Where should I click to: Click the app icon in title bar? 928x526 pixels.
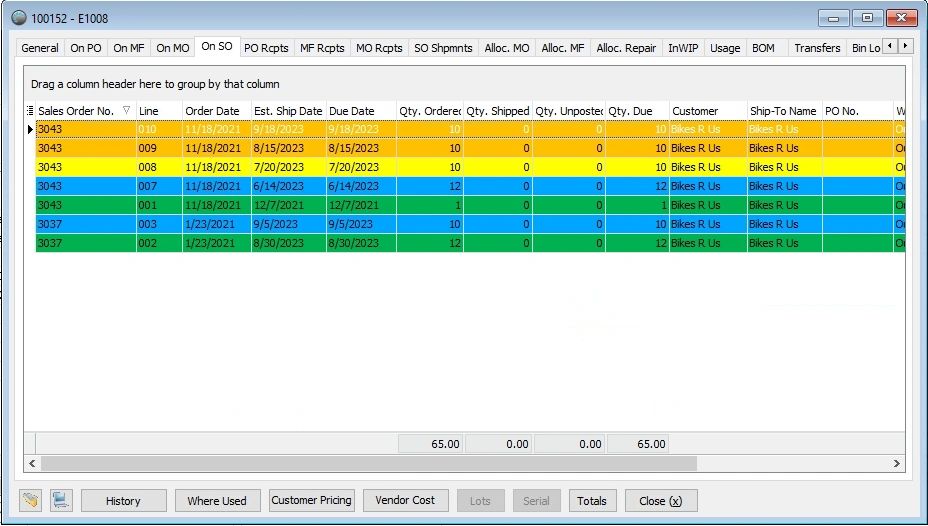coord(18,18)
